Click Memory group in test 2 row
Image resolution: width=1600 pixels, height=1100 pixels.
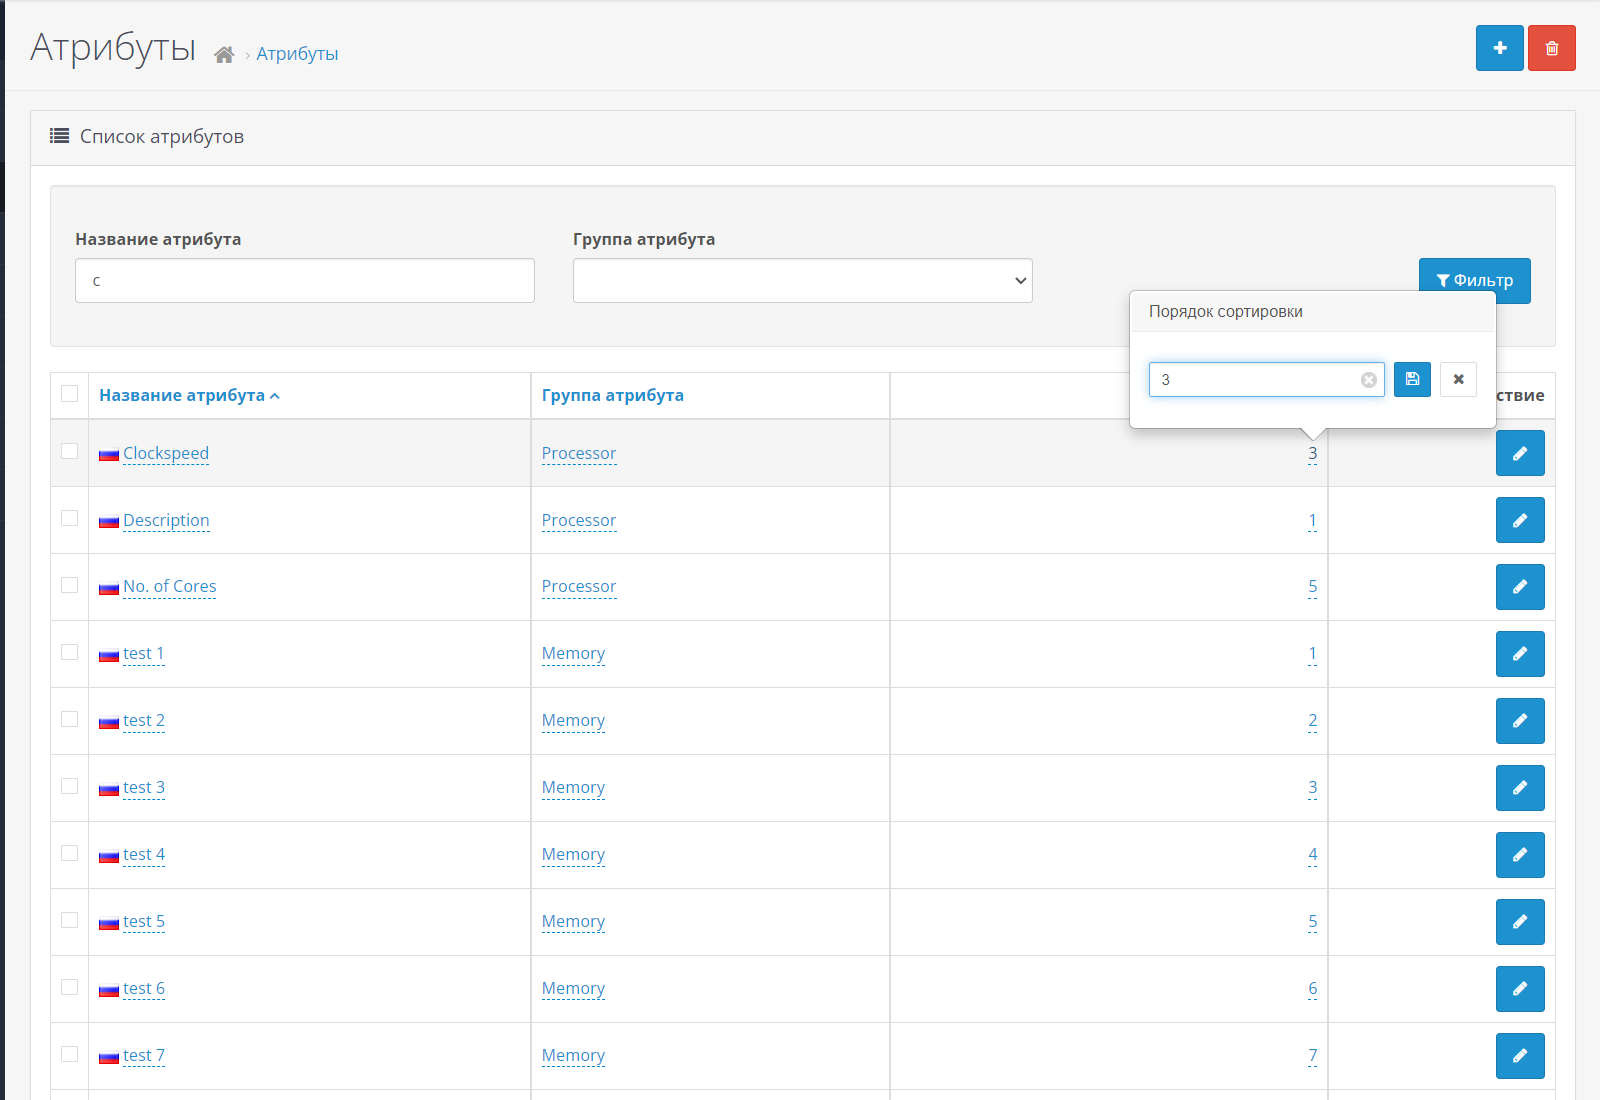pos(573,720)
